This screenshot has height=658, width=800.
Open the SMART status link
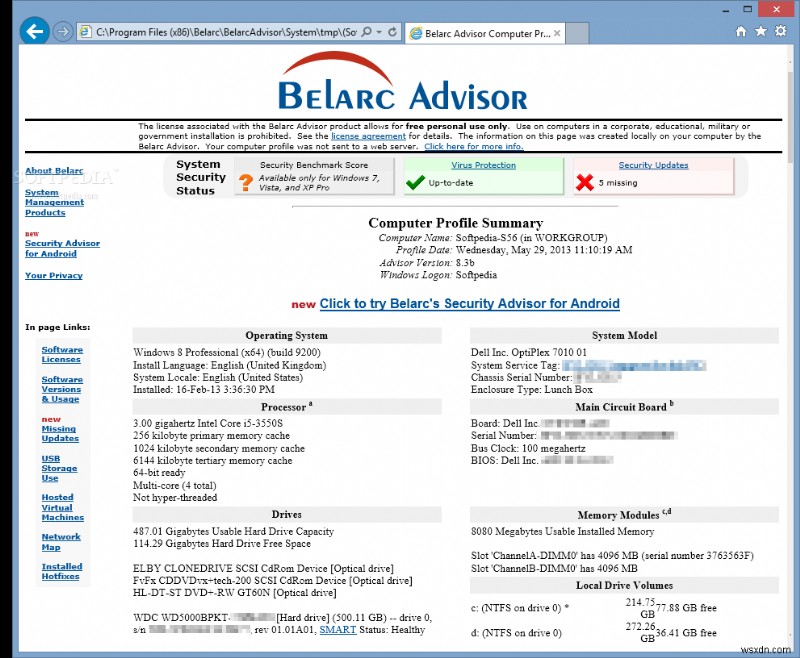coord(338,630)
